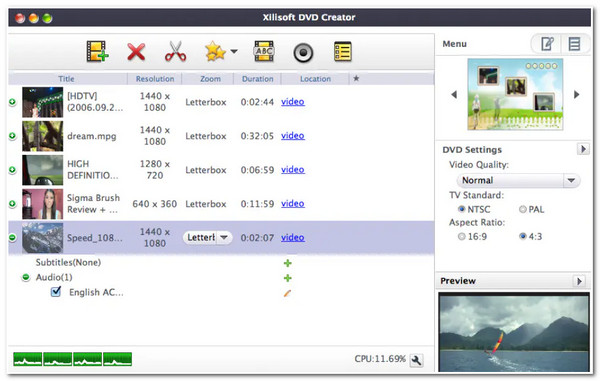Open the video link for Sigma Brush Review
This screenshot has width=600, height=381.
coord(293,204)
